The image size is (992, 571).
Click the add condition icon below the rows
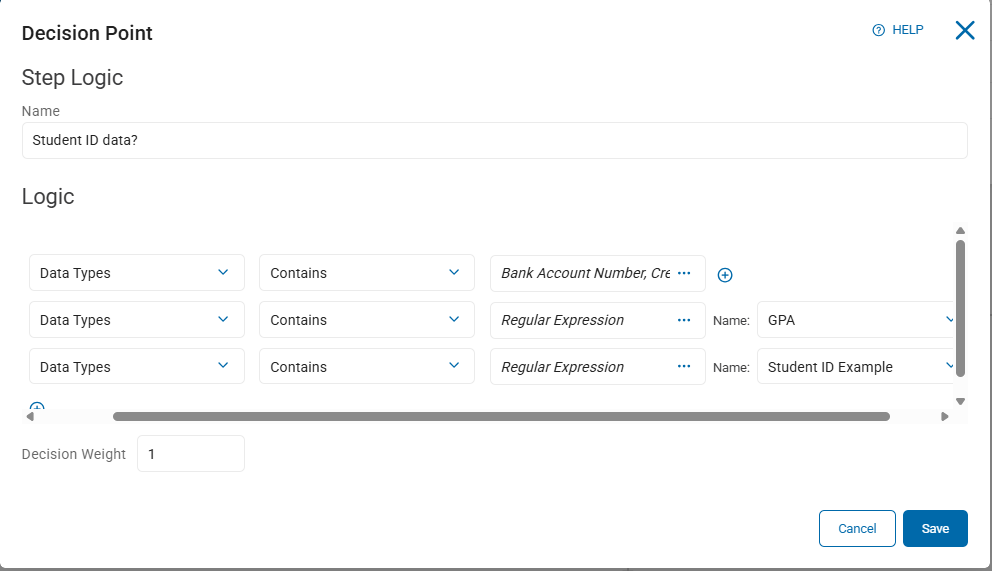(x=37, y=407)
